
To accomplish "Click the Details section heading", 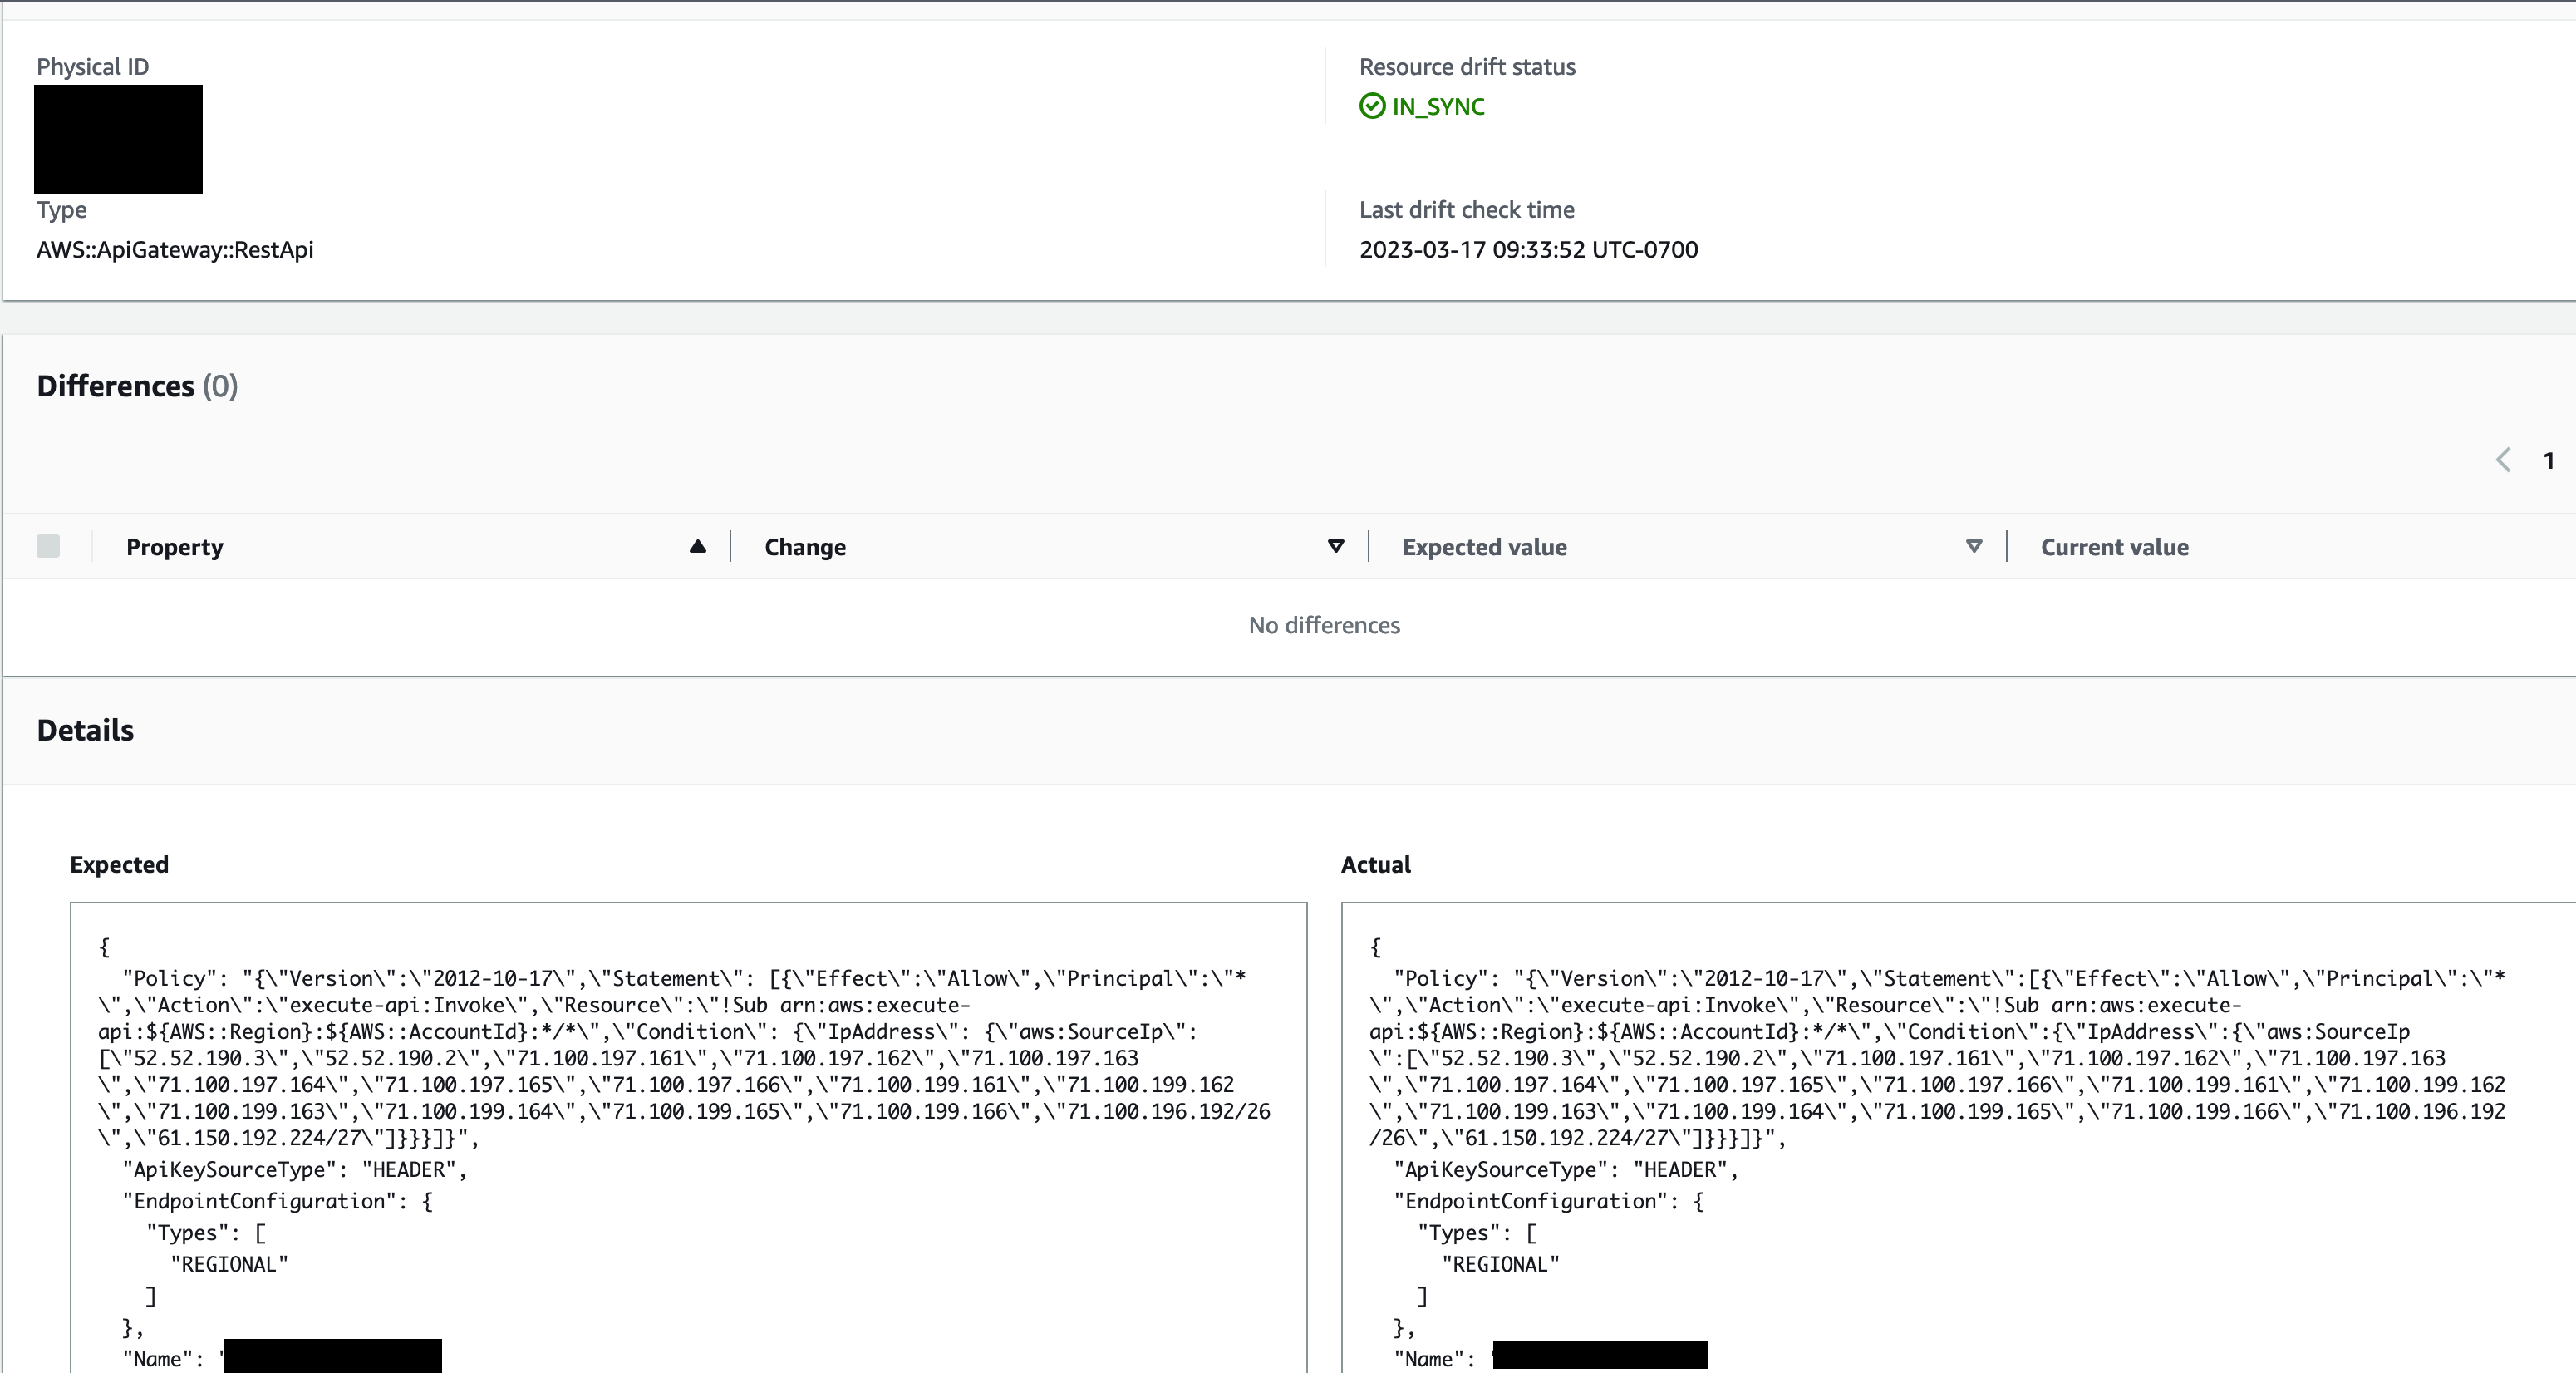I will [x=85, y=730].
